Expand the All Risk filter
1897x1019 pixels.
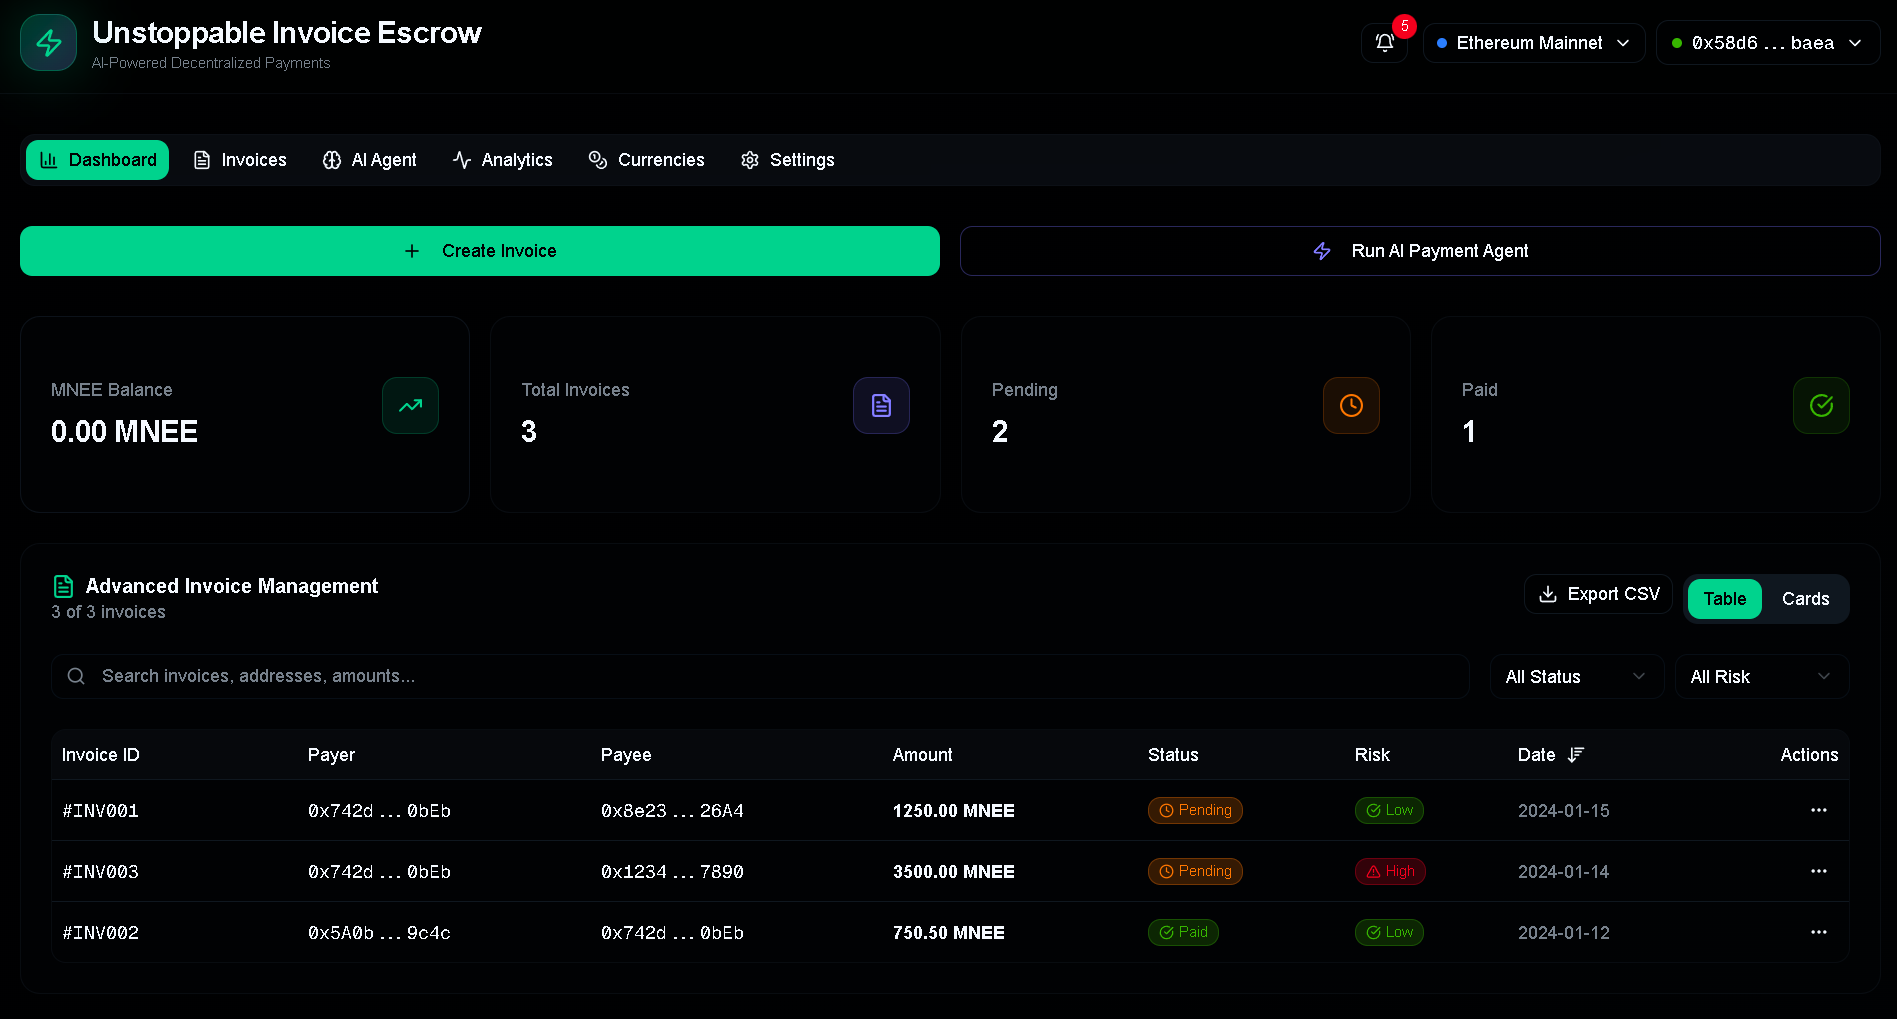point(1761,677)
